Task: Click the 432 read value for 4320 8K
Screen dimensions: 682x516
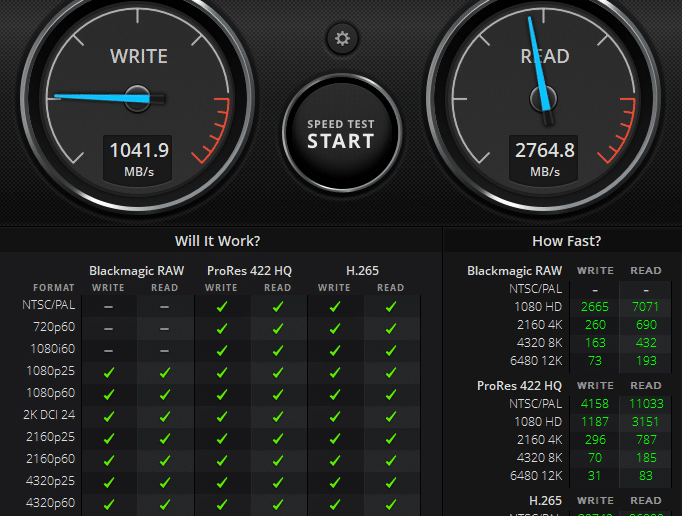Action: (x=646, y=342)
